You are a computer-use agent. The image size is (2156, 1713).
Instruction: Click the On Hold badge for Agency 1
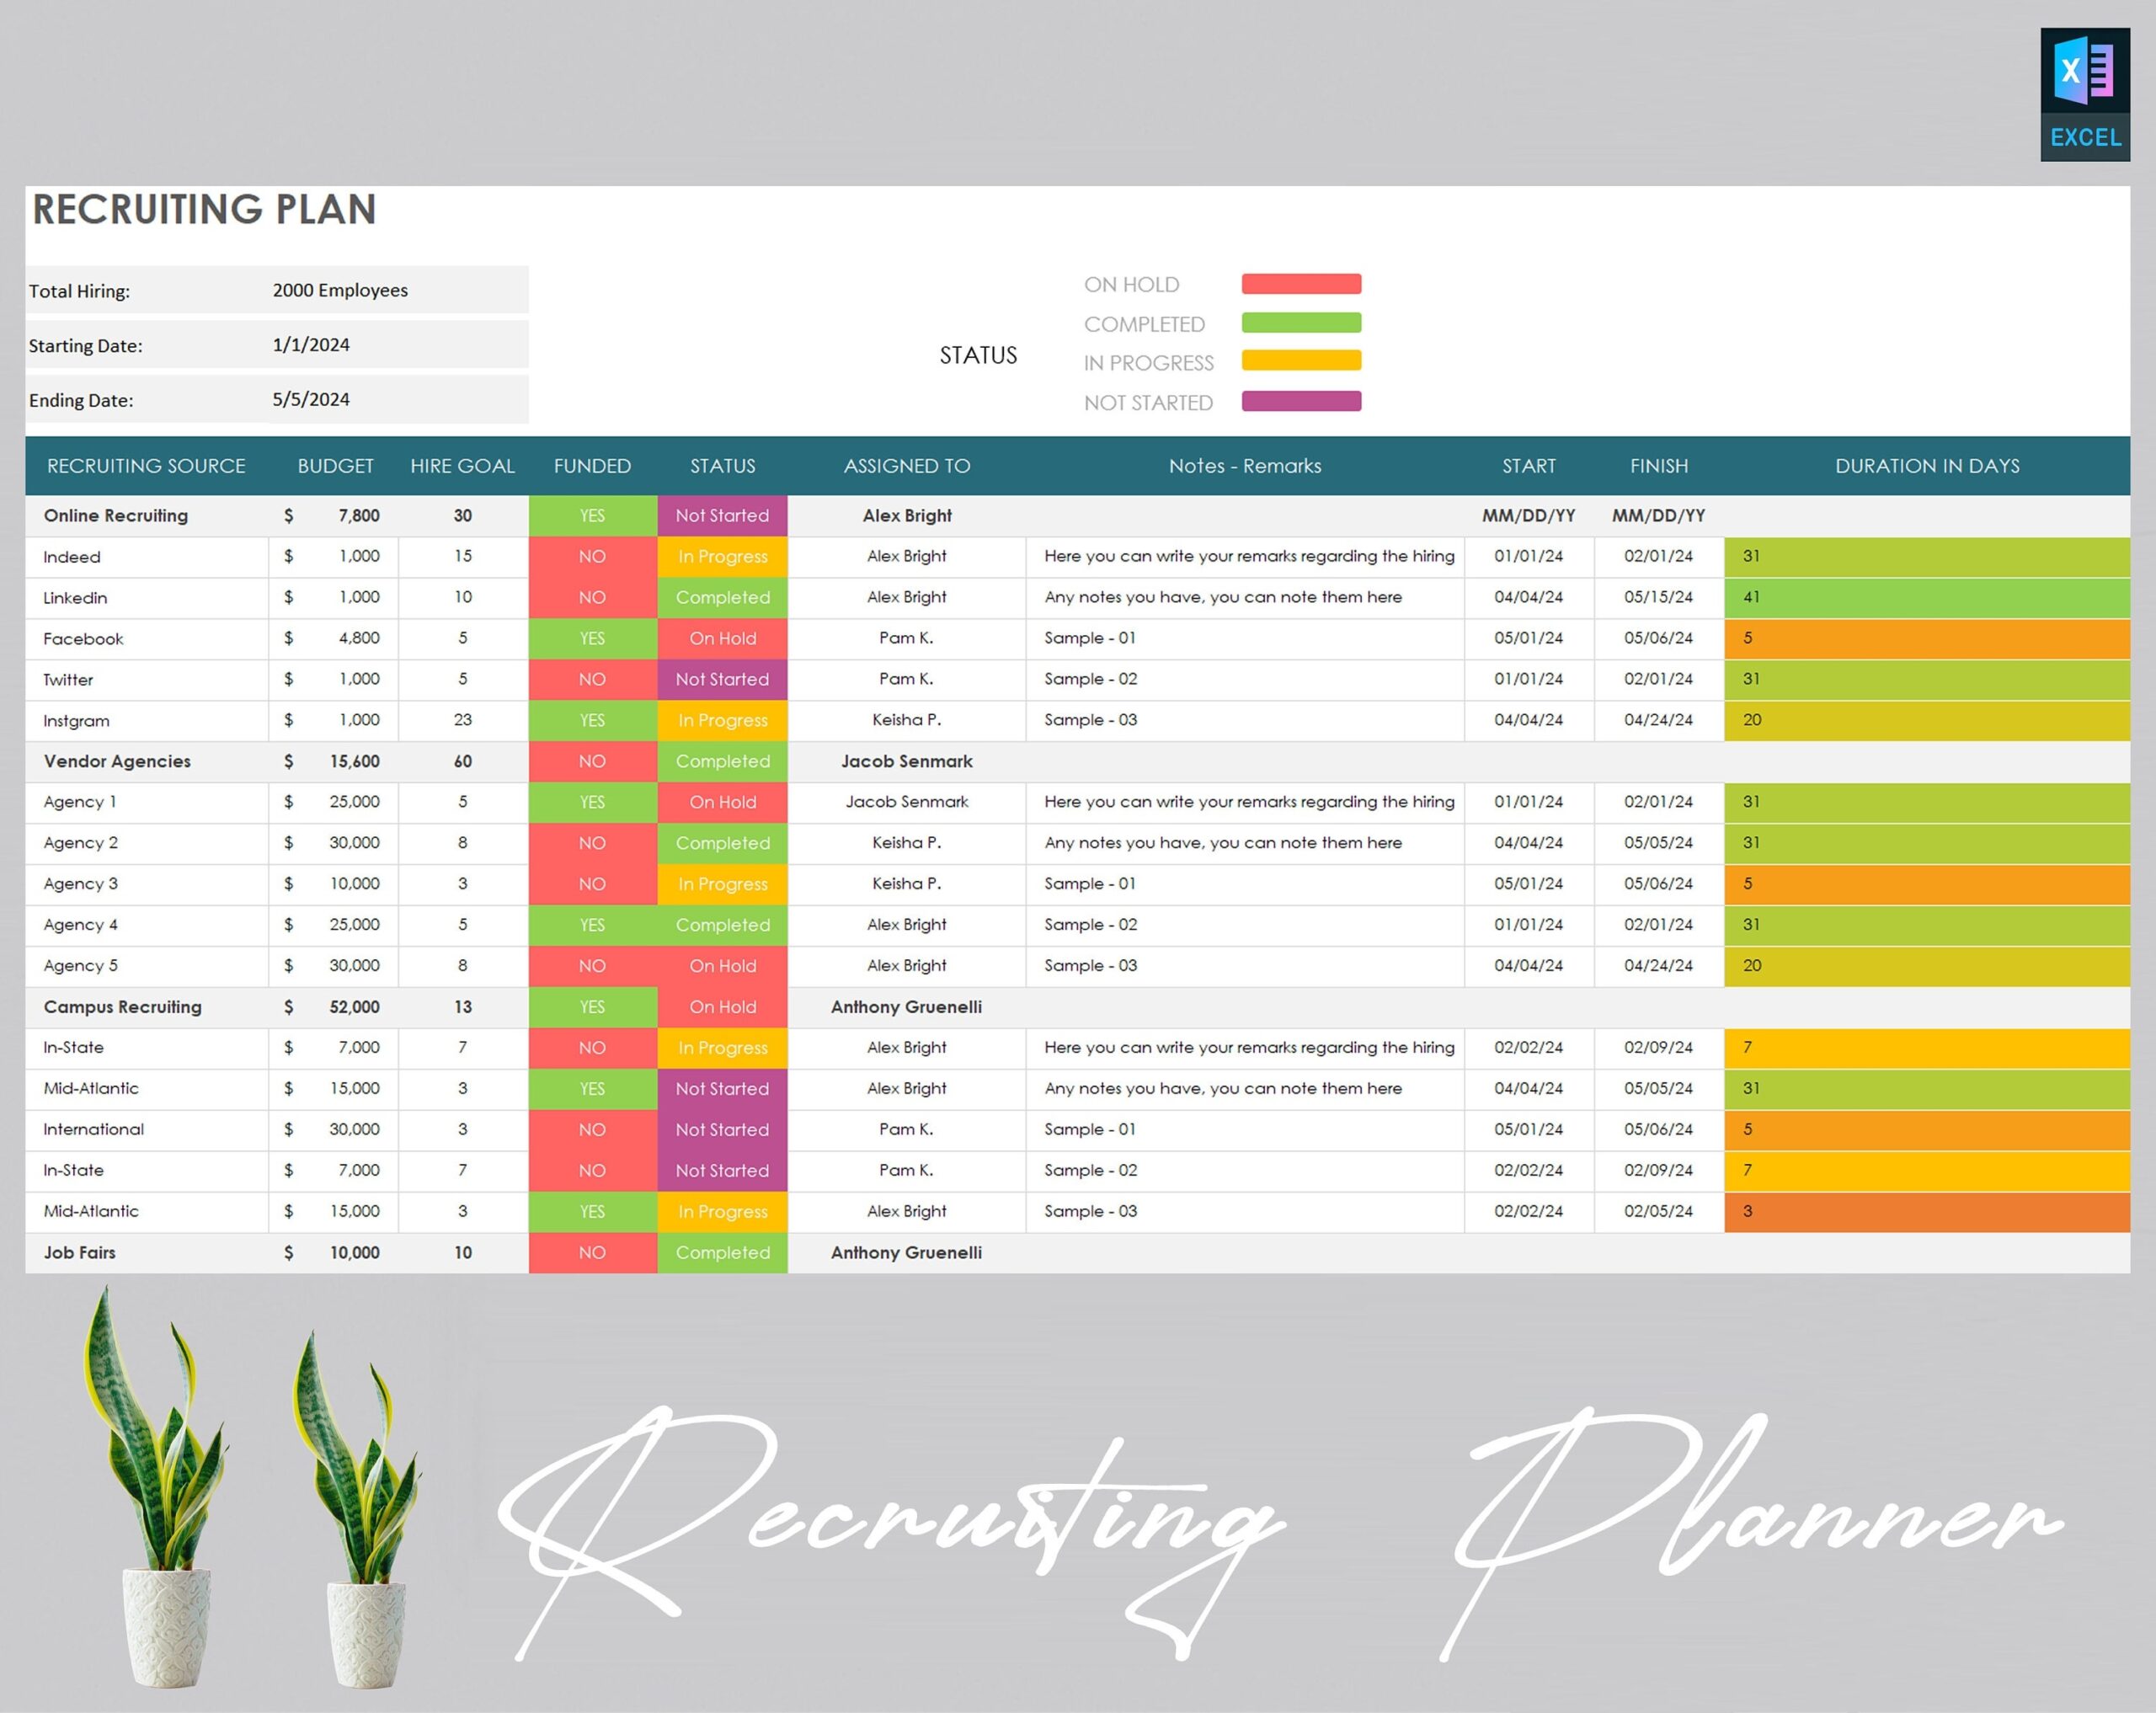722,802
